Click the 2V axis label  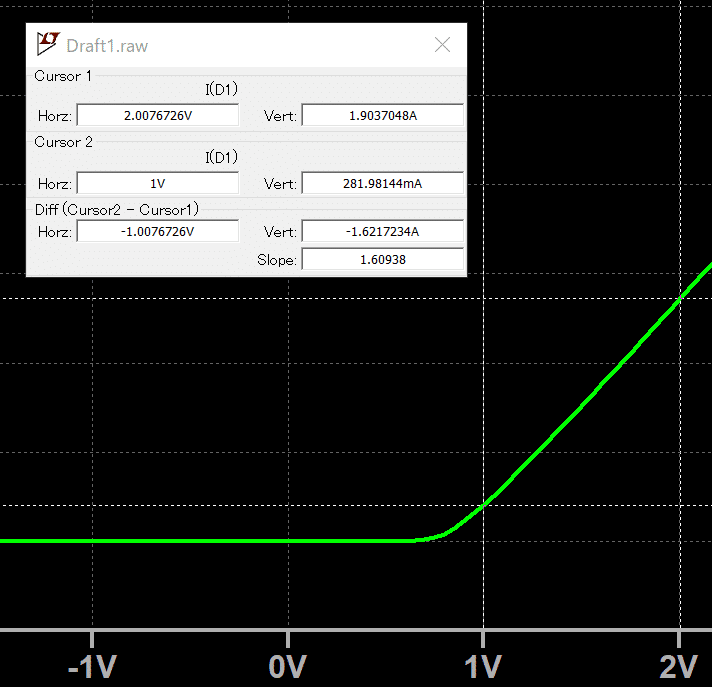[x=678, y=667]
